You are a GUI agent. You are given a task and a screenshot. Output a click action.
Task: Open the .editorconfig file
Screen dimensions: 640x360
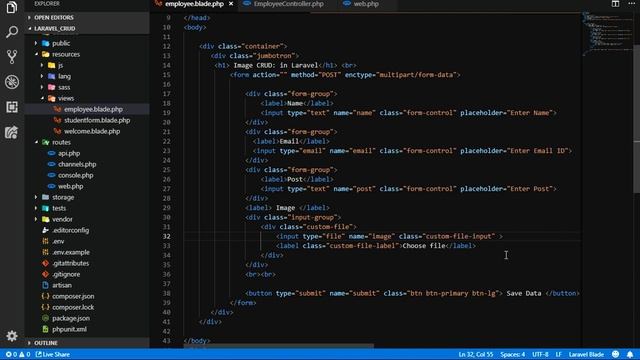[x=70, y=230]
